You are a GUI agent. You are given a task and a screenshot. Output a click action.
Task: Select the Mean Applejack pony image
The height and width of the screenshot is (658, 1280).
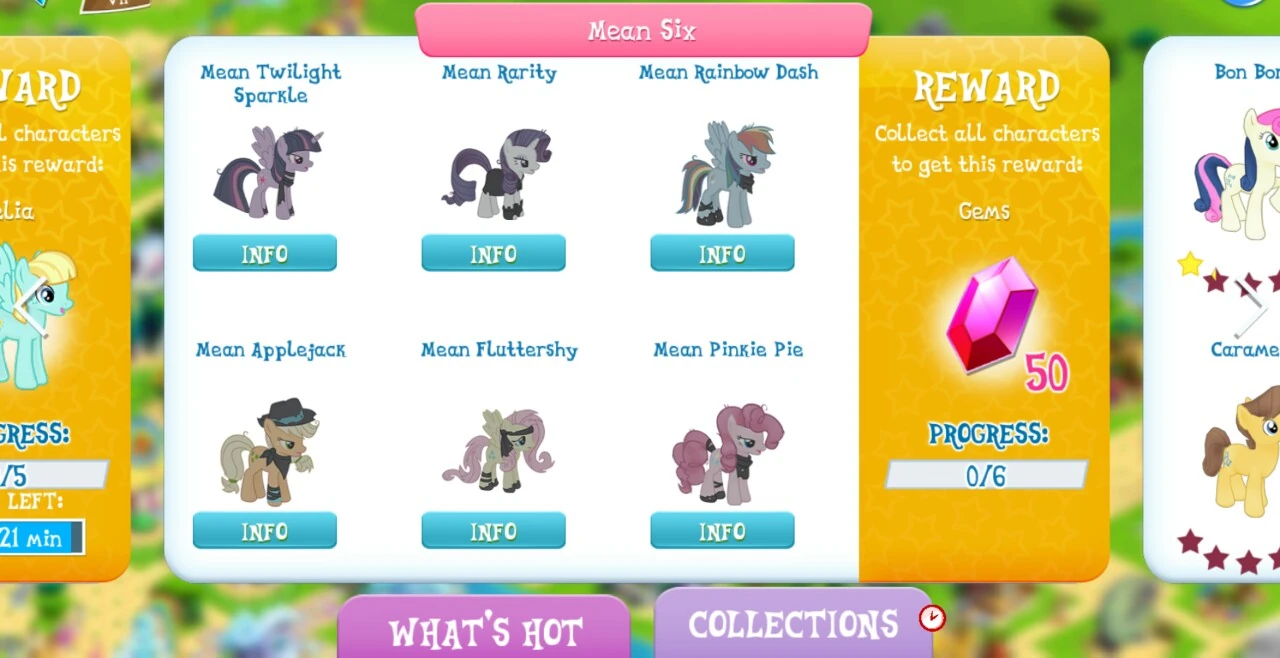[269, 452]
